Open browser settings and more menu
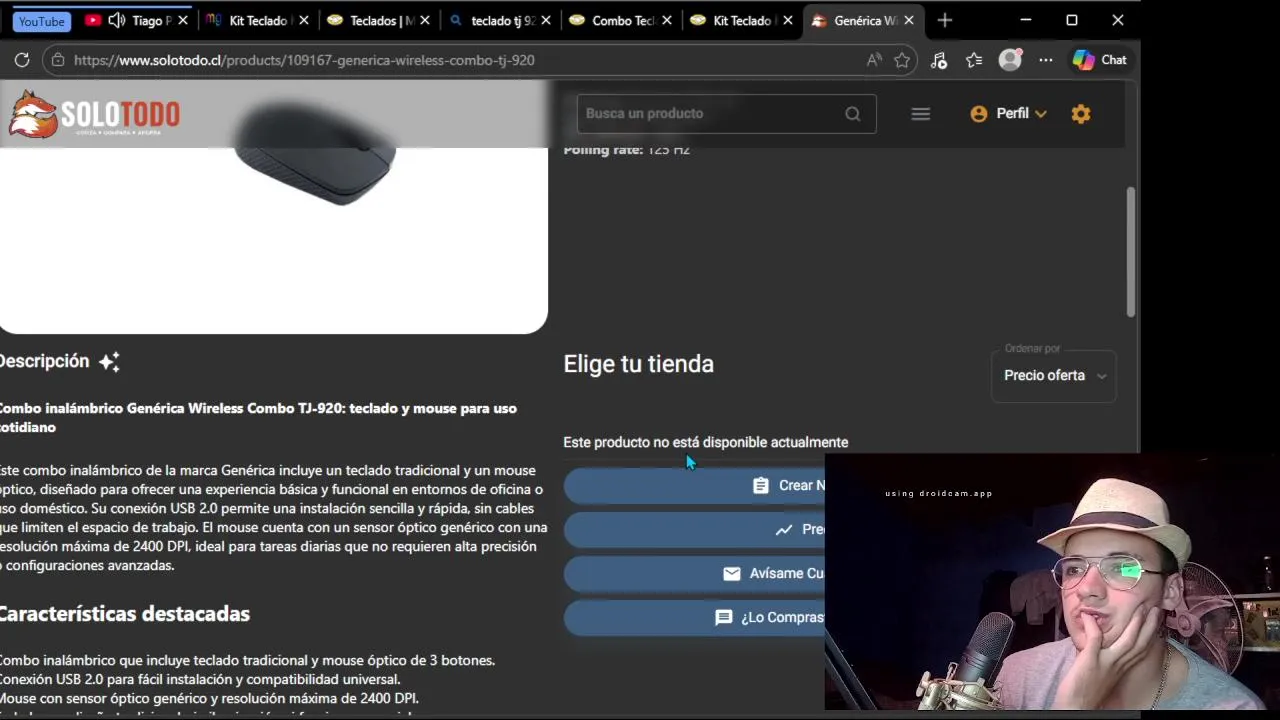The height and width of the screenshot is (720, 1280). click(1046, 60)
